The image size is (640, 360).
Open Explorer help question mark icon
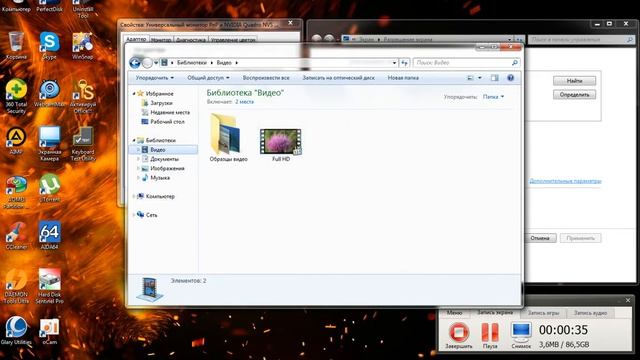[x=510, y=78]
